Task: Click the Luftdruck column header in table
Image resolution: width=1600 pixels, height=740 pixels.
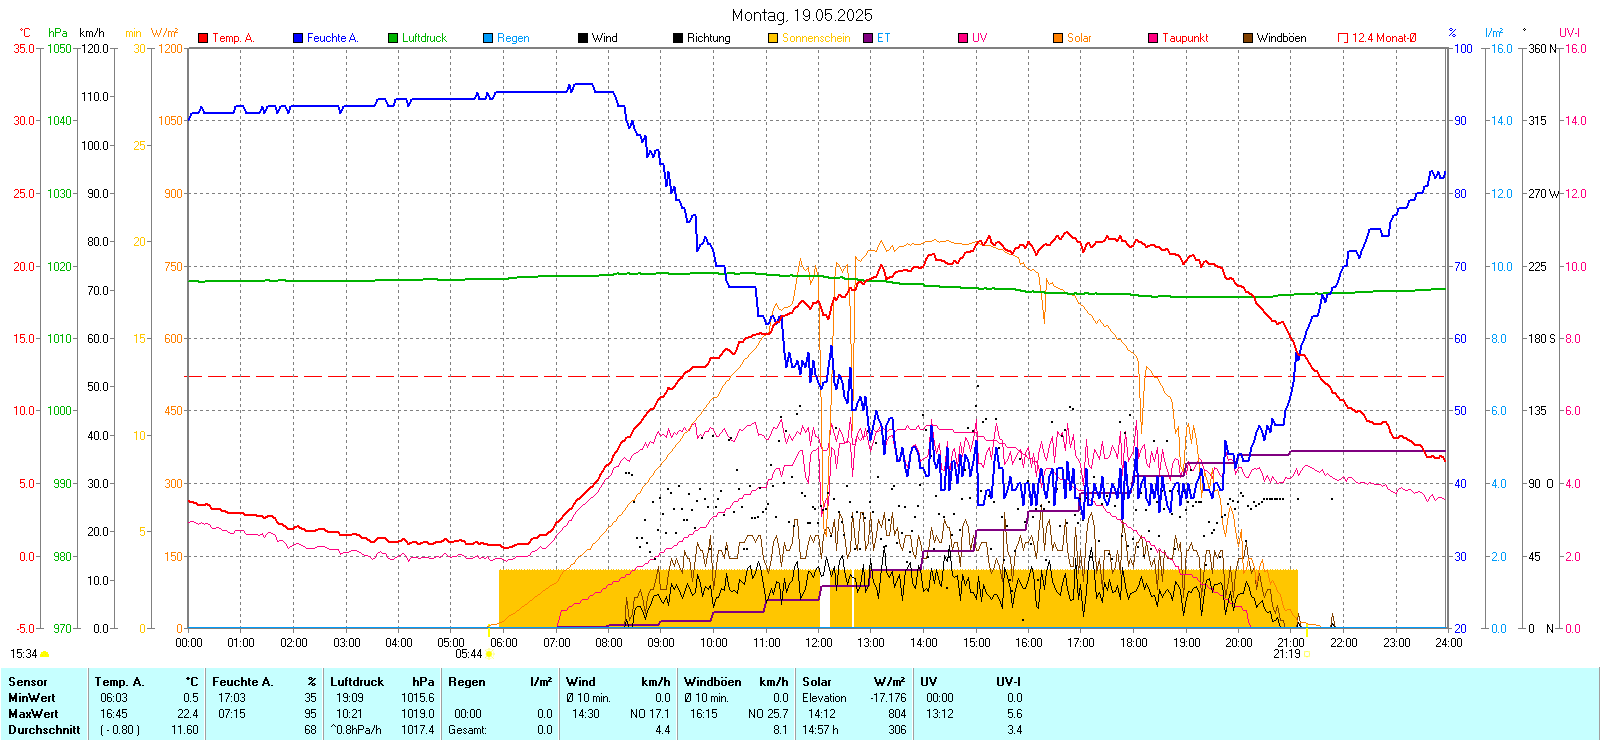Action: pyautogui.click(x=357, y=682)
